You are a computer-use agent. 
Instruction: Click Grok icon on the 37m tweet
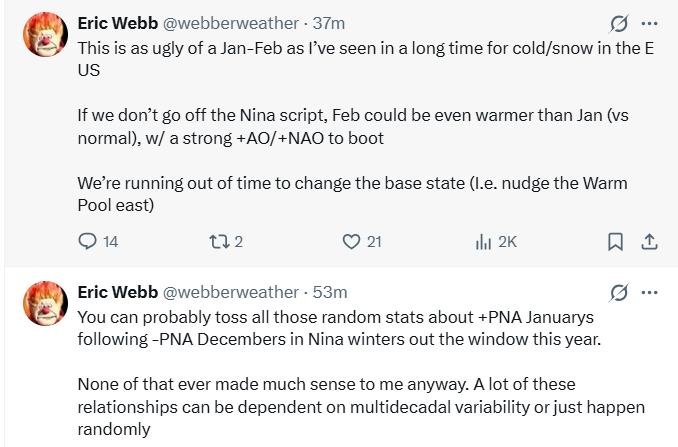(x=619, y=23)
